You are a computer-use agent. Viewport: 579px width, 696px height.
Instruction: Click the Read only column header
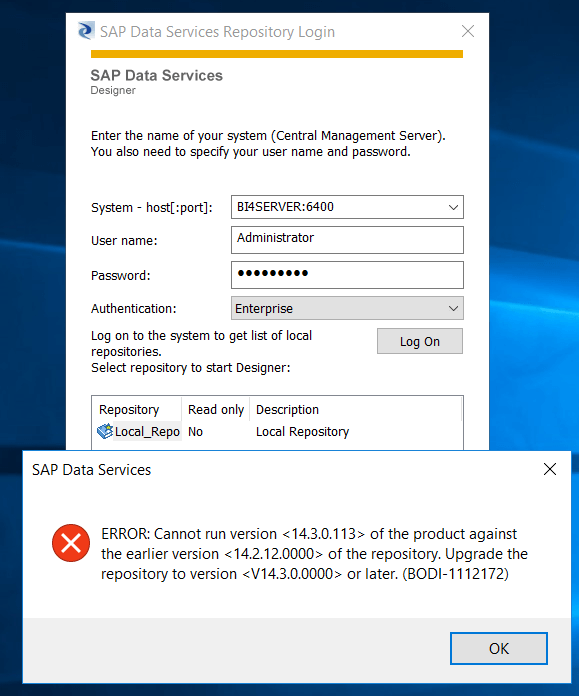point(216,409)
